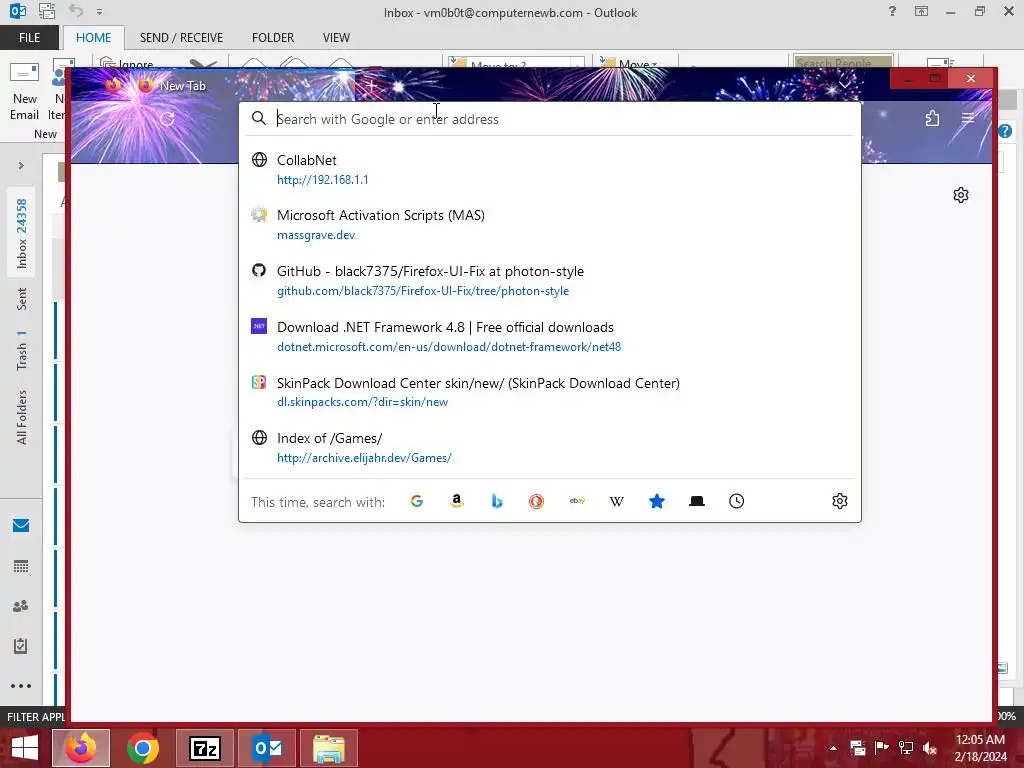The height and width of the screenshot is (768, 1024).
Task: Search this time with Bing icon
Action: coord(497,501)
